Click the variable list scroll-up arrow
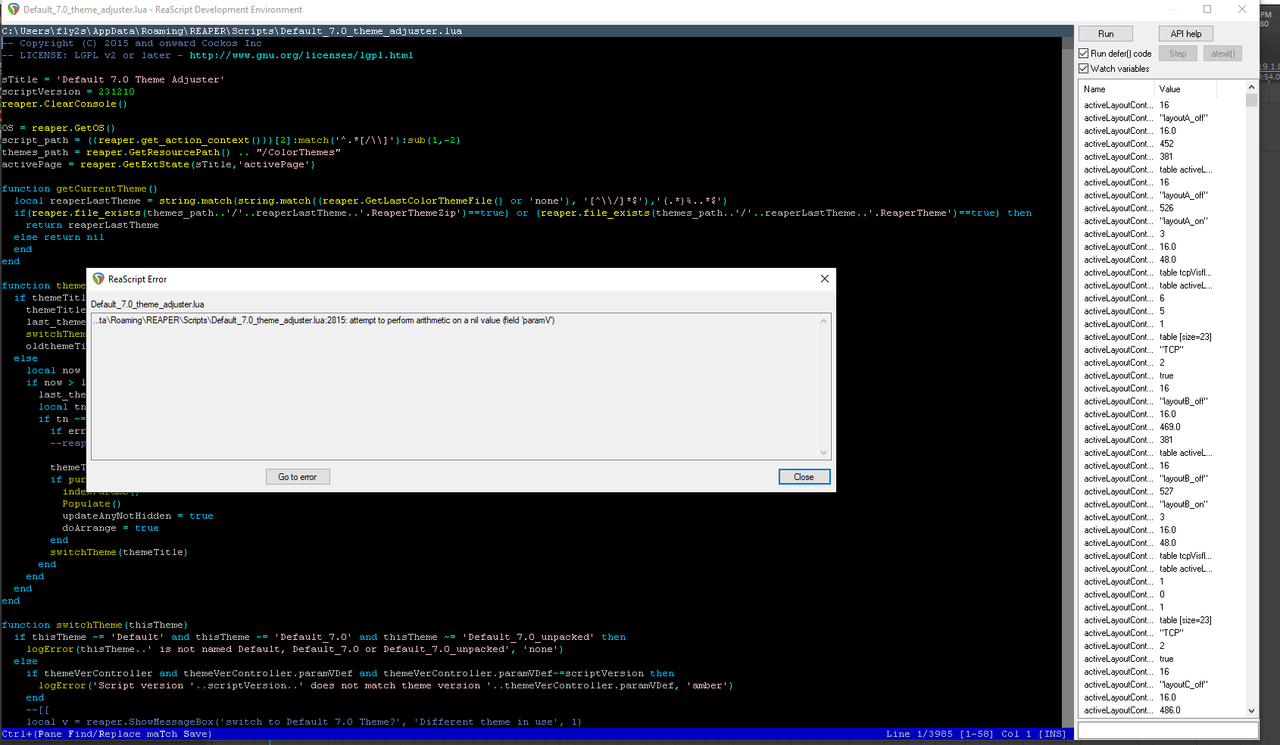This screenshot has width=1280, height=745. point(1251,88)
